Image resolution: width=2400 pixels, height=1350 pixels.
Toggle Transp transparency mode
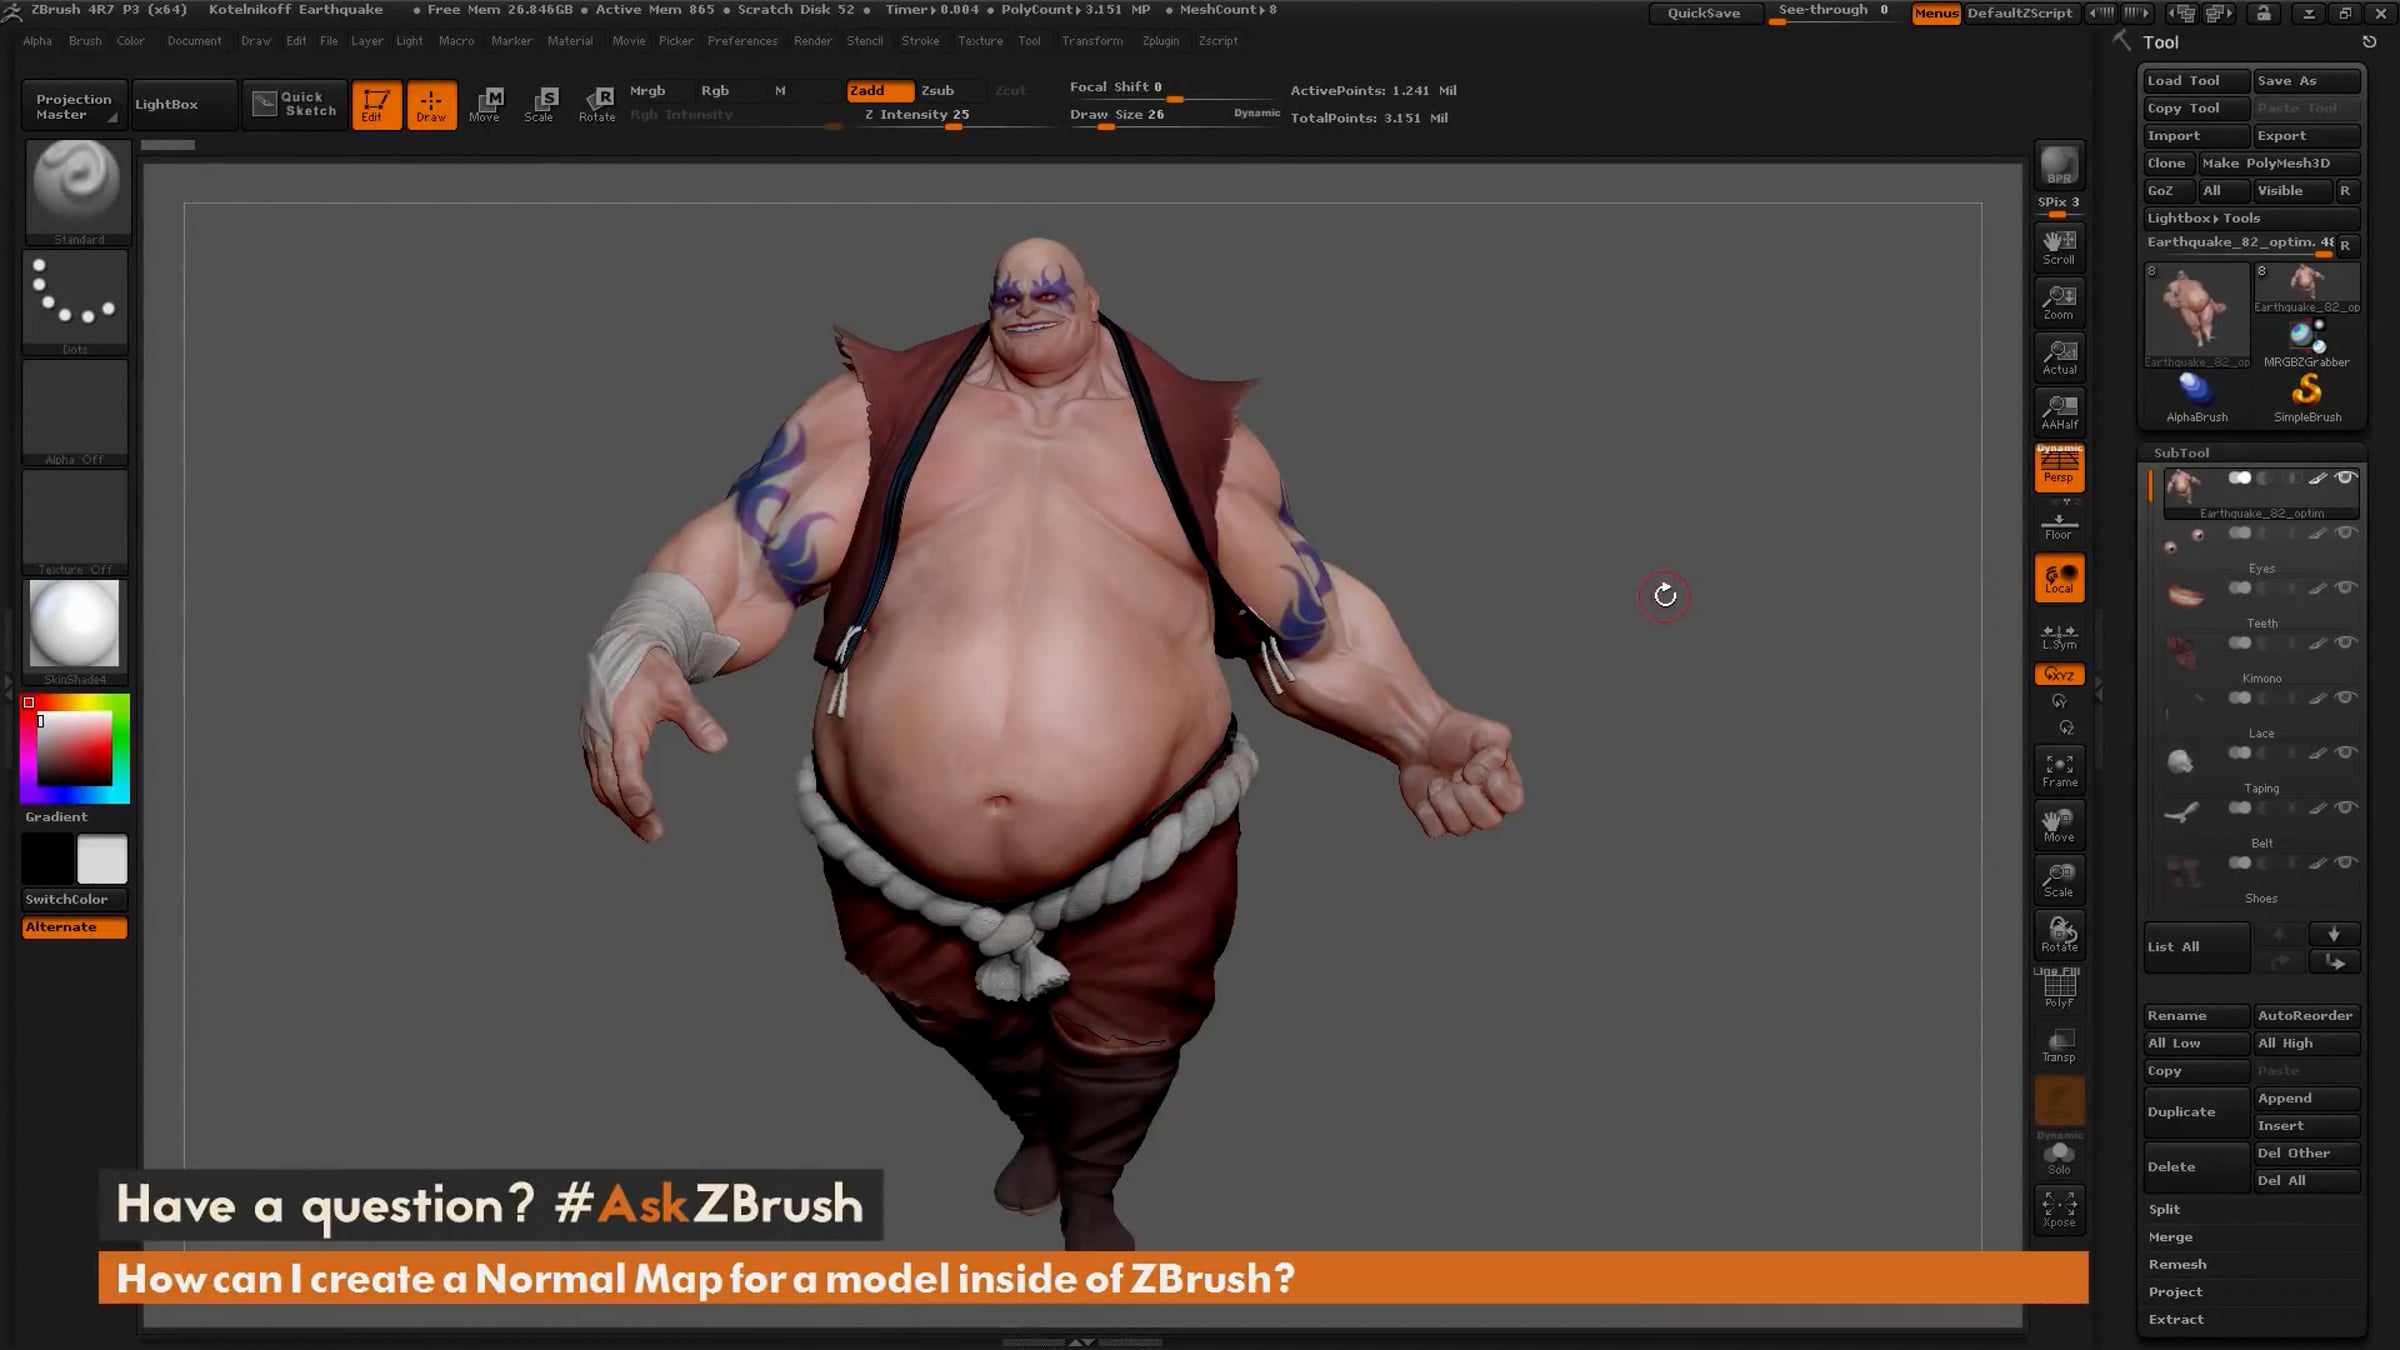[x=2059, y=1045]
